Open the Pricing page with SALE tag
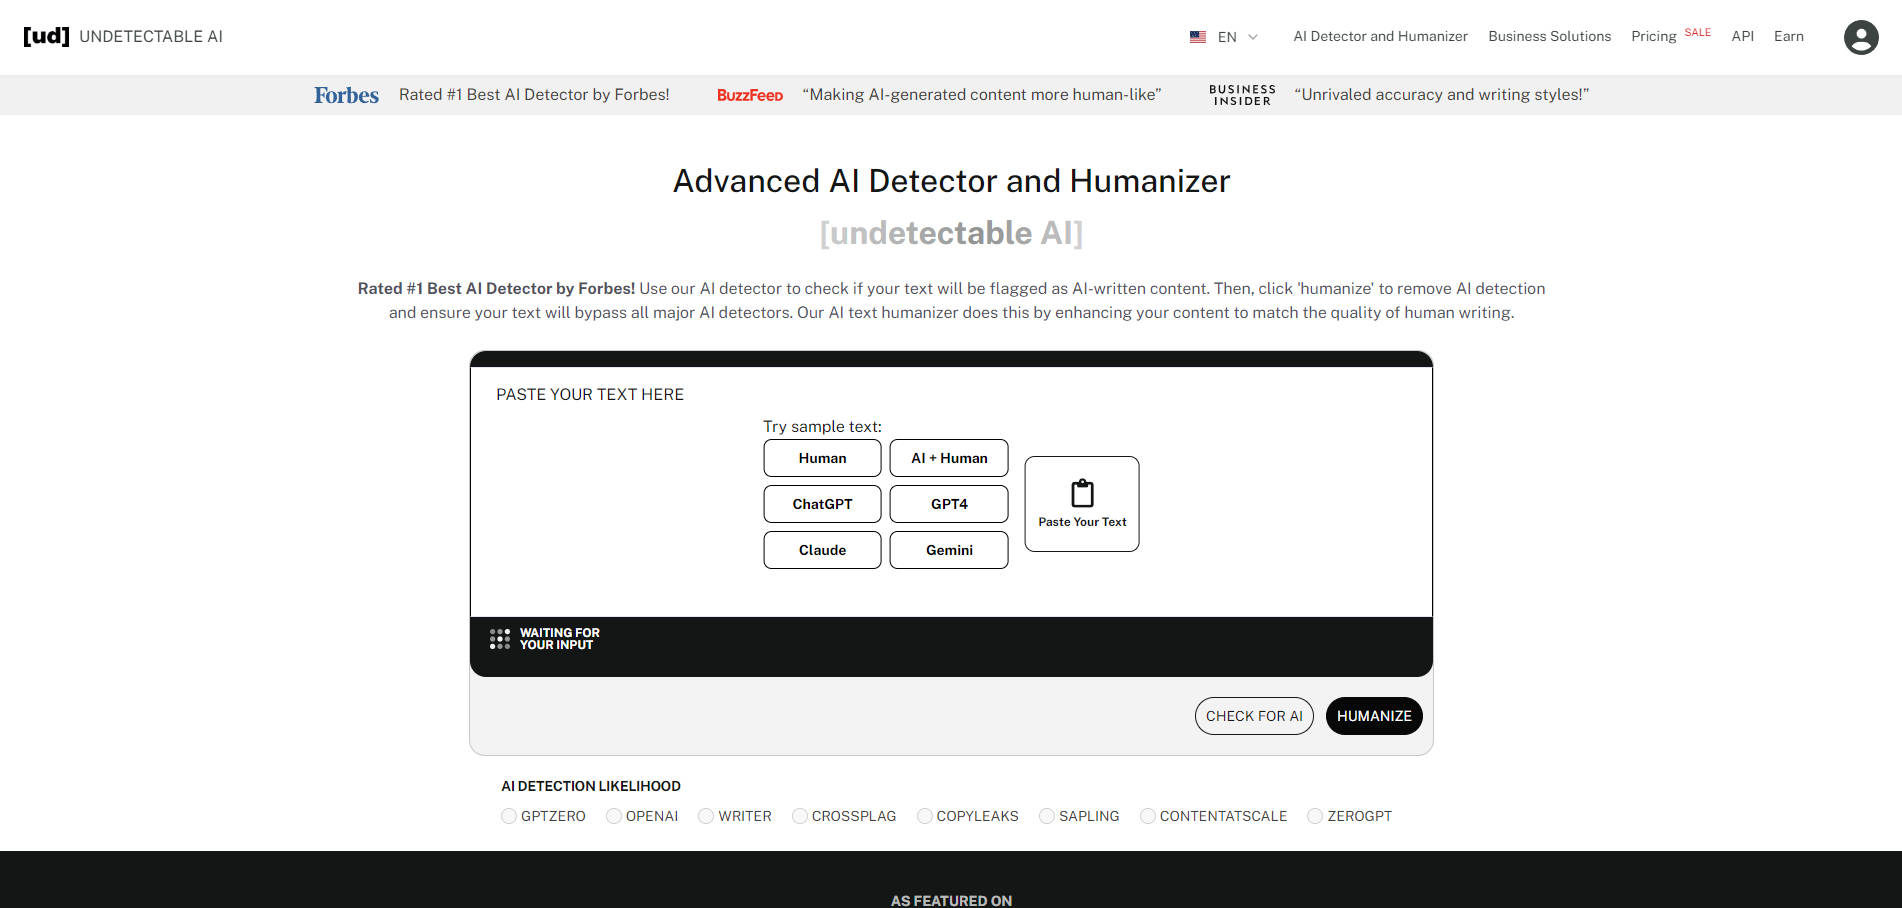Screen dimensions: 1902x908 [x=1652, y=36]
